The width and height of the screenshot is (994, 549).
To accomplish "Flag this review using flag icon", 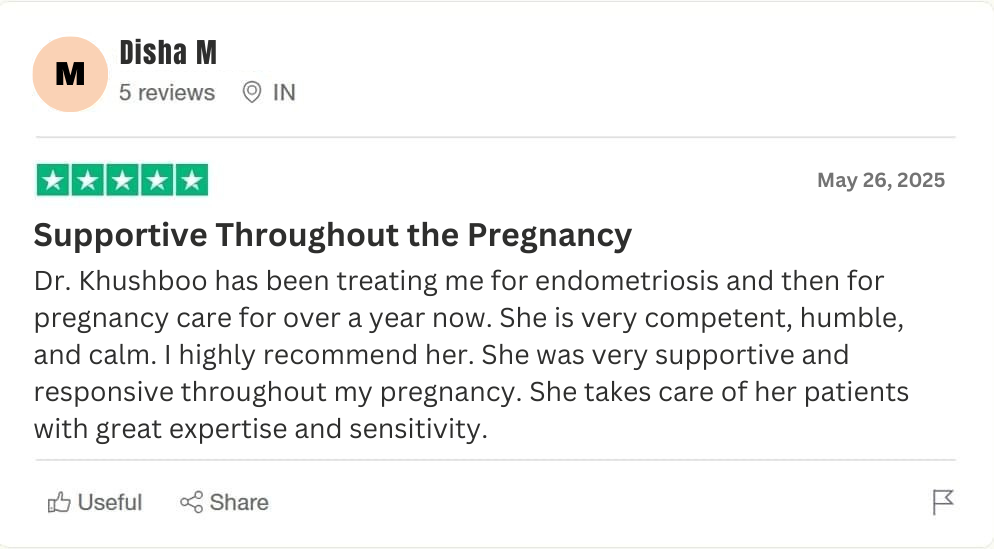I will pyautogui.click(x=942, y=502).
